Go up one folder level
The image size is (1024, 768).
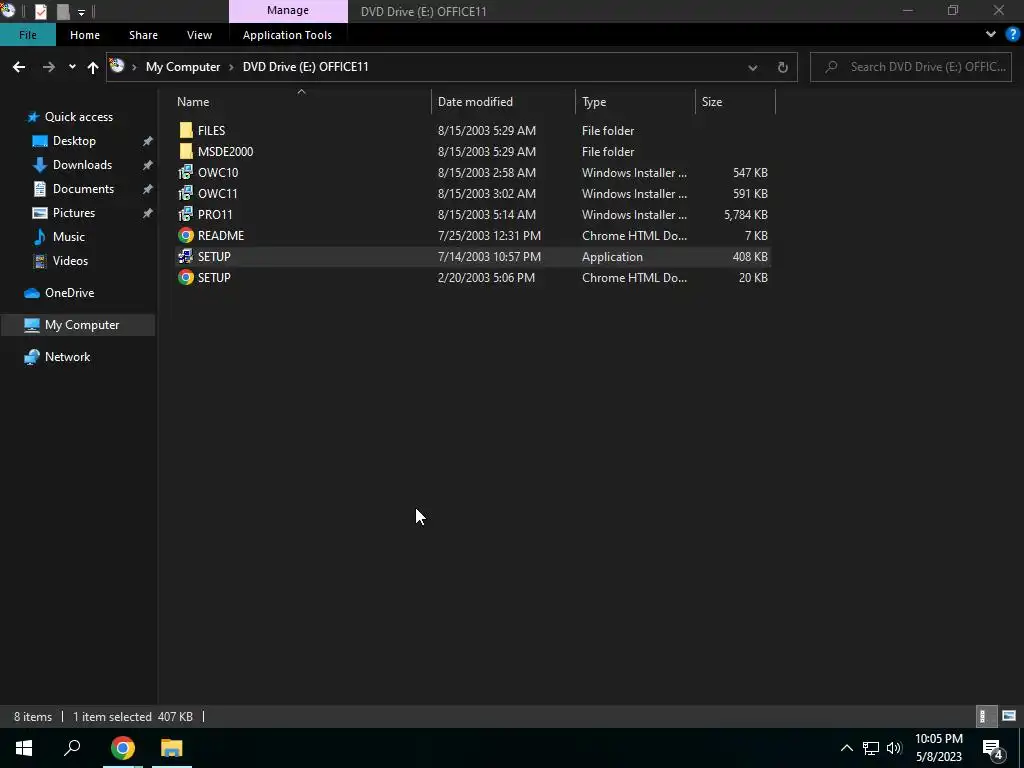(x=93, y=67)
